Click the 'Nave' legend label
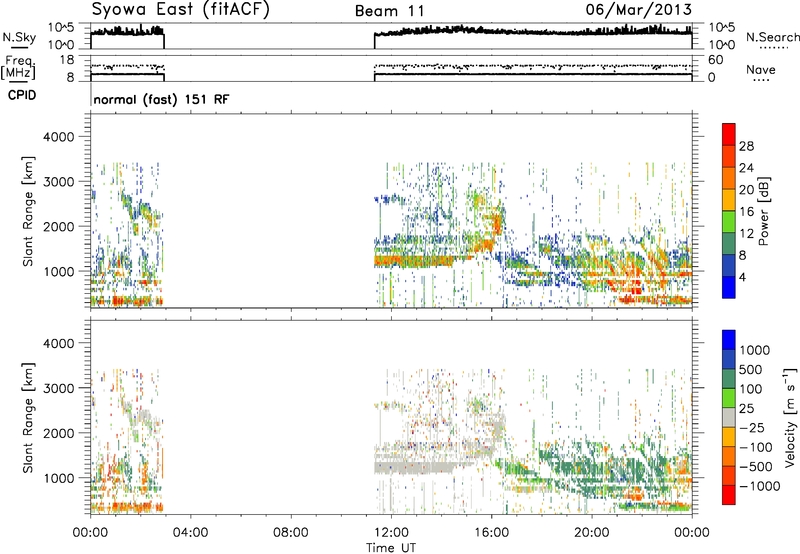Screen dimensions: 800x554 pos(761,69)
